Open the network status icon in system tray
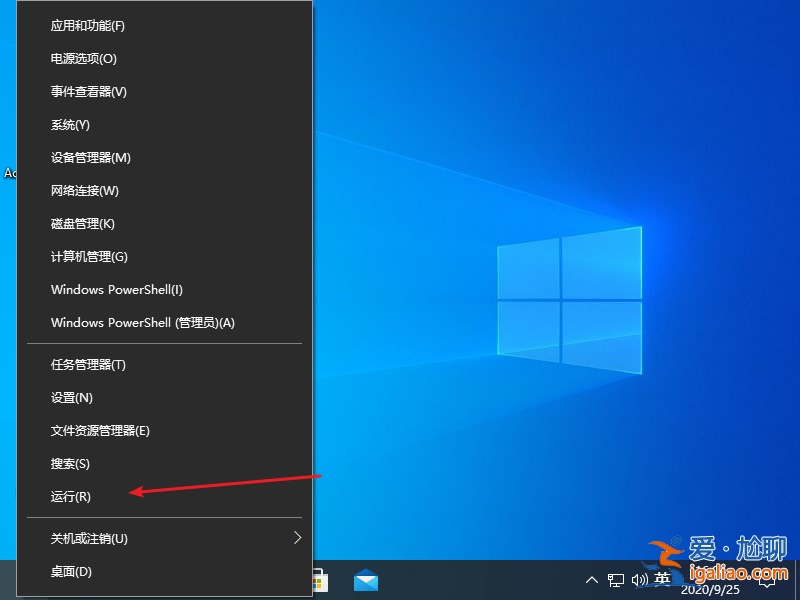 click(618, 580)
